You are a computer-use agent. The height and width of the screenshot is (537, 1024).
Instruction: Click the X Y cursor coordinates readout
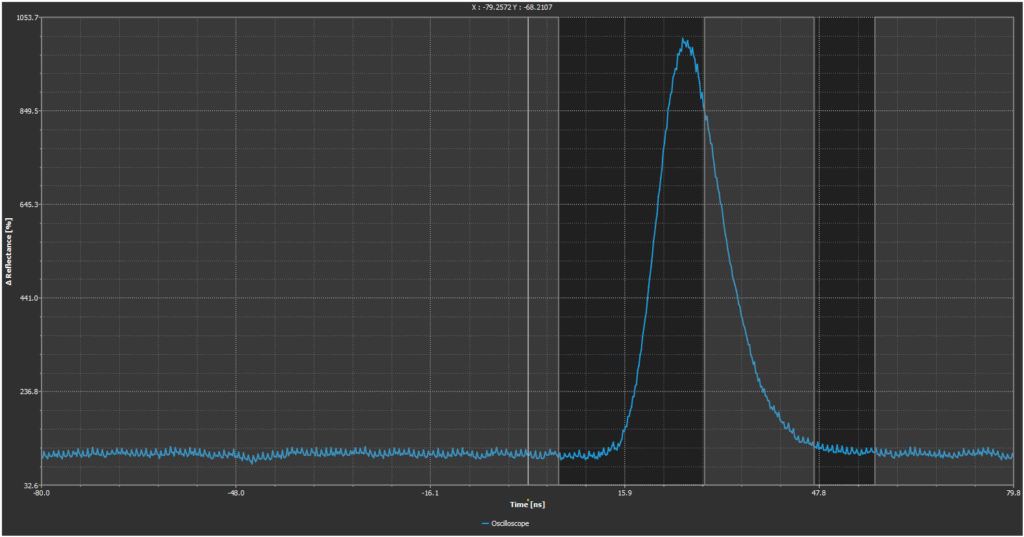tap(512, 7)
